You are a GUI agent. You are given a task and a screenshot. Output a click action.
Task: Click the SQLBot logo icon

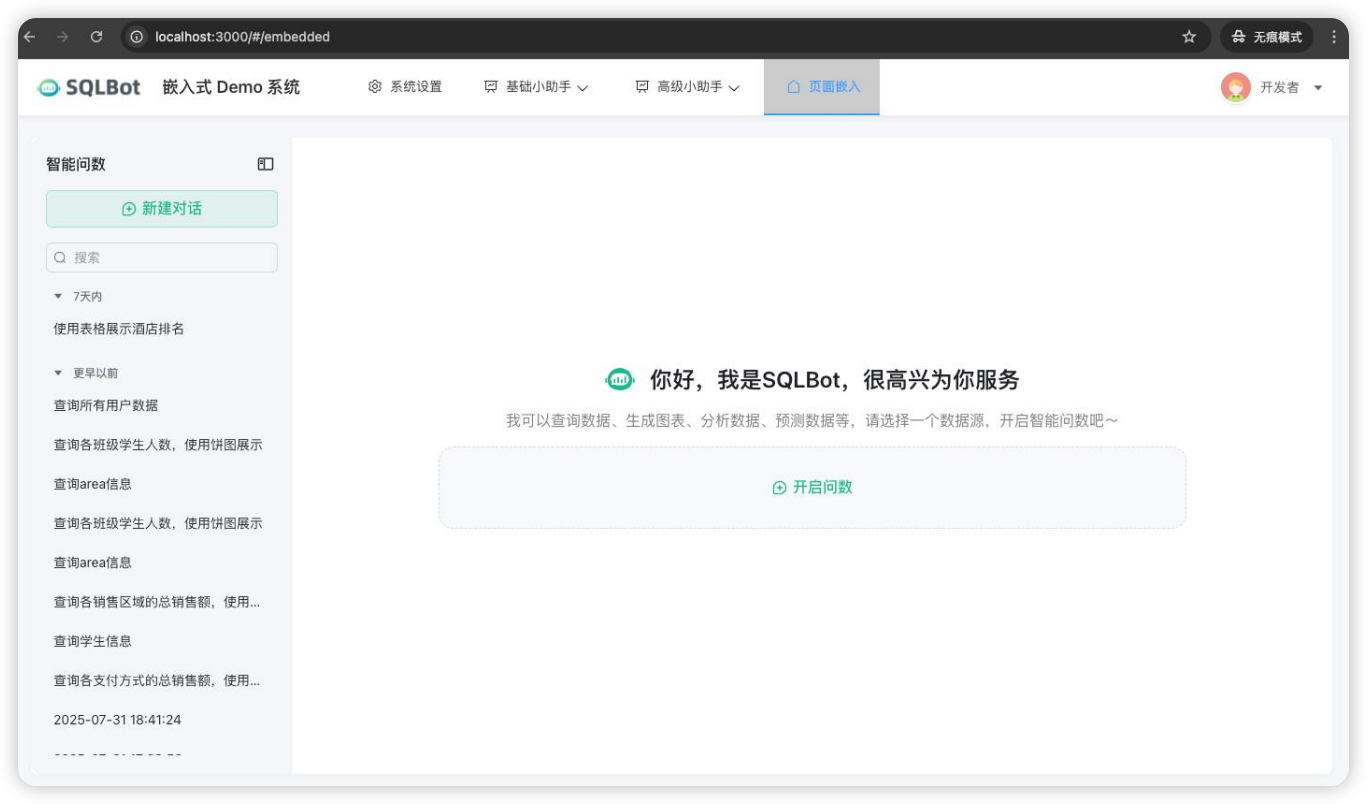47,86
